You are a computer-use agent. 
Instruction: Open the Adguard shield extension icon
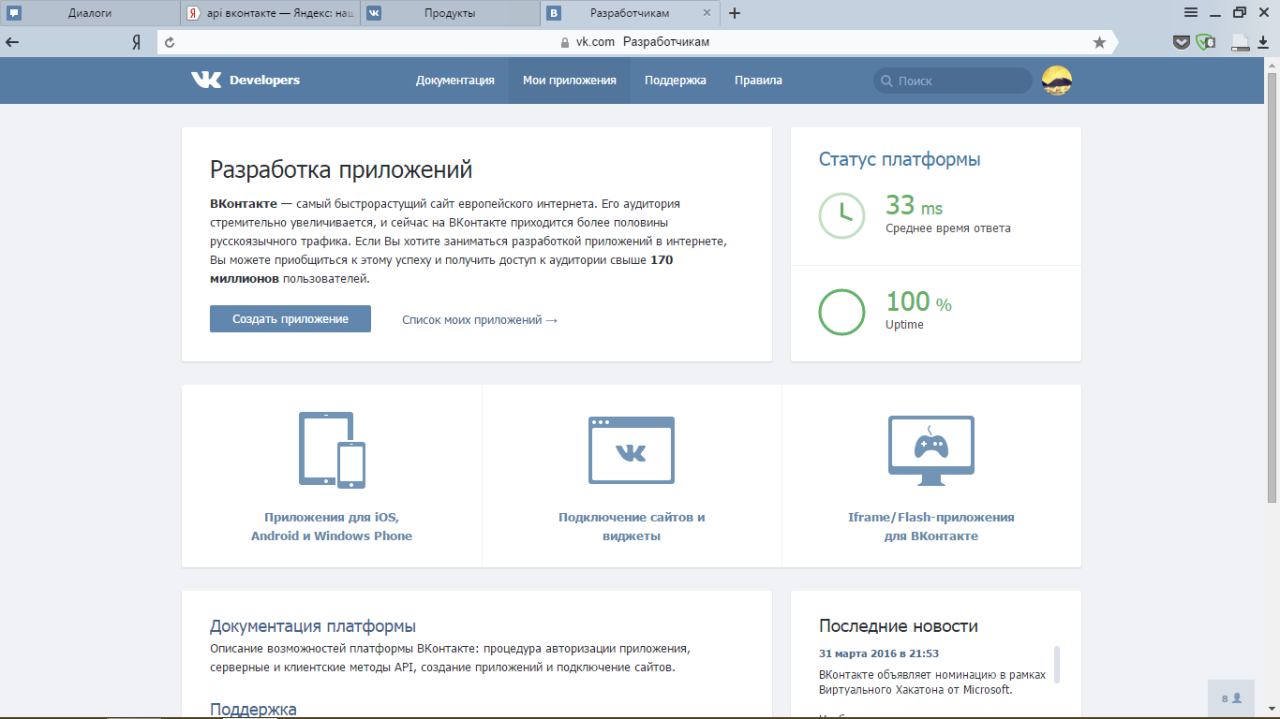(1206, 42)
